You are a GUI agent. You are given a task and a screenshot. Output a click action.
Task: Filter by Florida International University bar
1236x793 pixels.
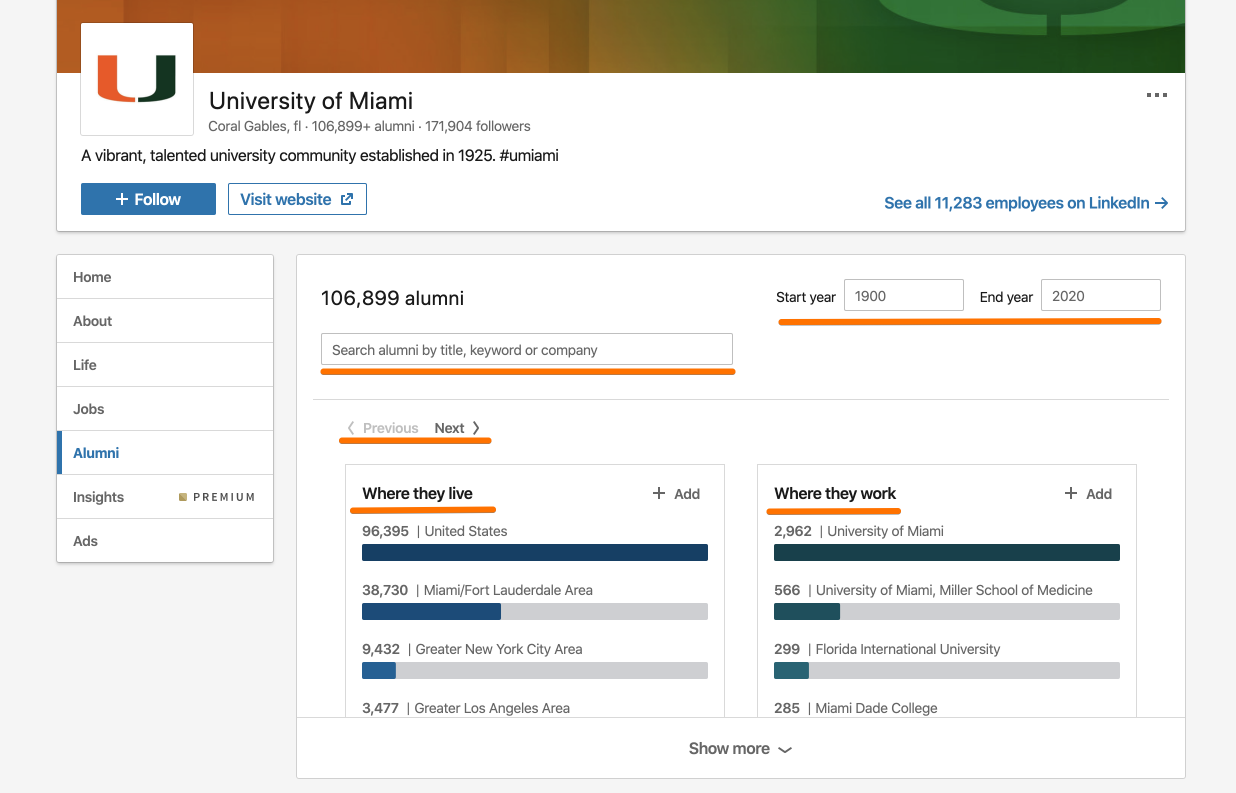(947, 670)
